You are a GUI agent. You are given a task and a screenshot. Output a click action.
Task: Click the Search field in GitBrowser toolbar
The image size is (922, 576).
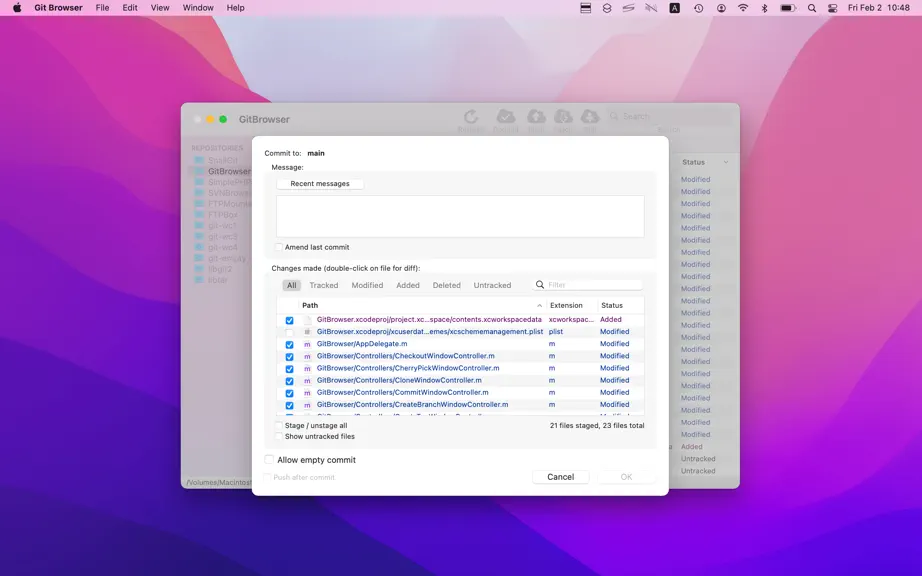point(670,116)
